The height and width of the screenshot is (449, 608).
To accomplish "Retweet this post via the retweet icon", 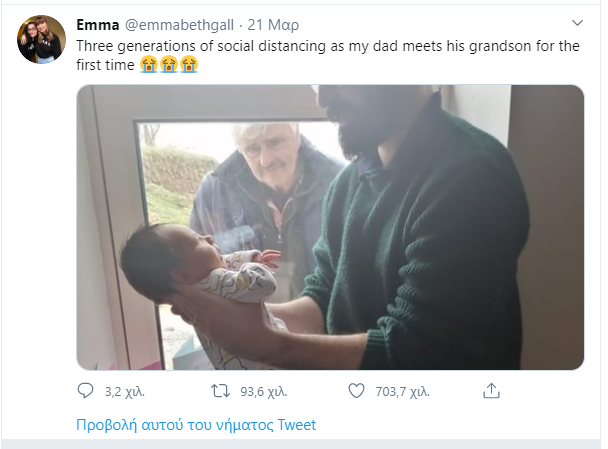I will 220,391.
